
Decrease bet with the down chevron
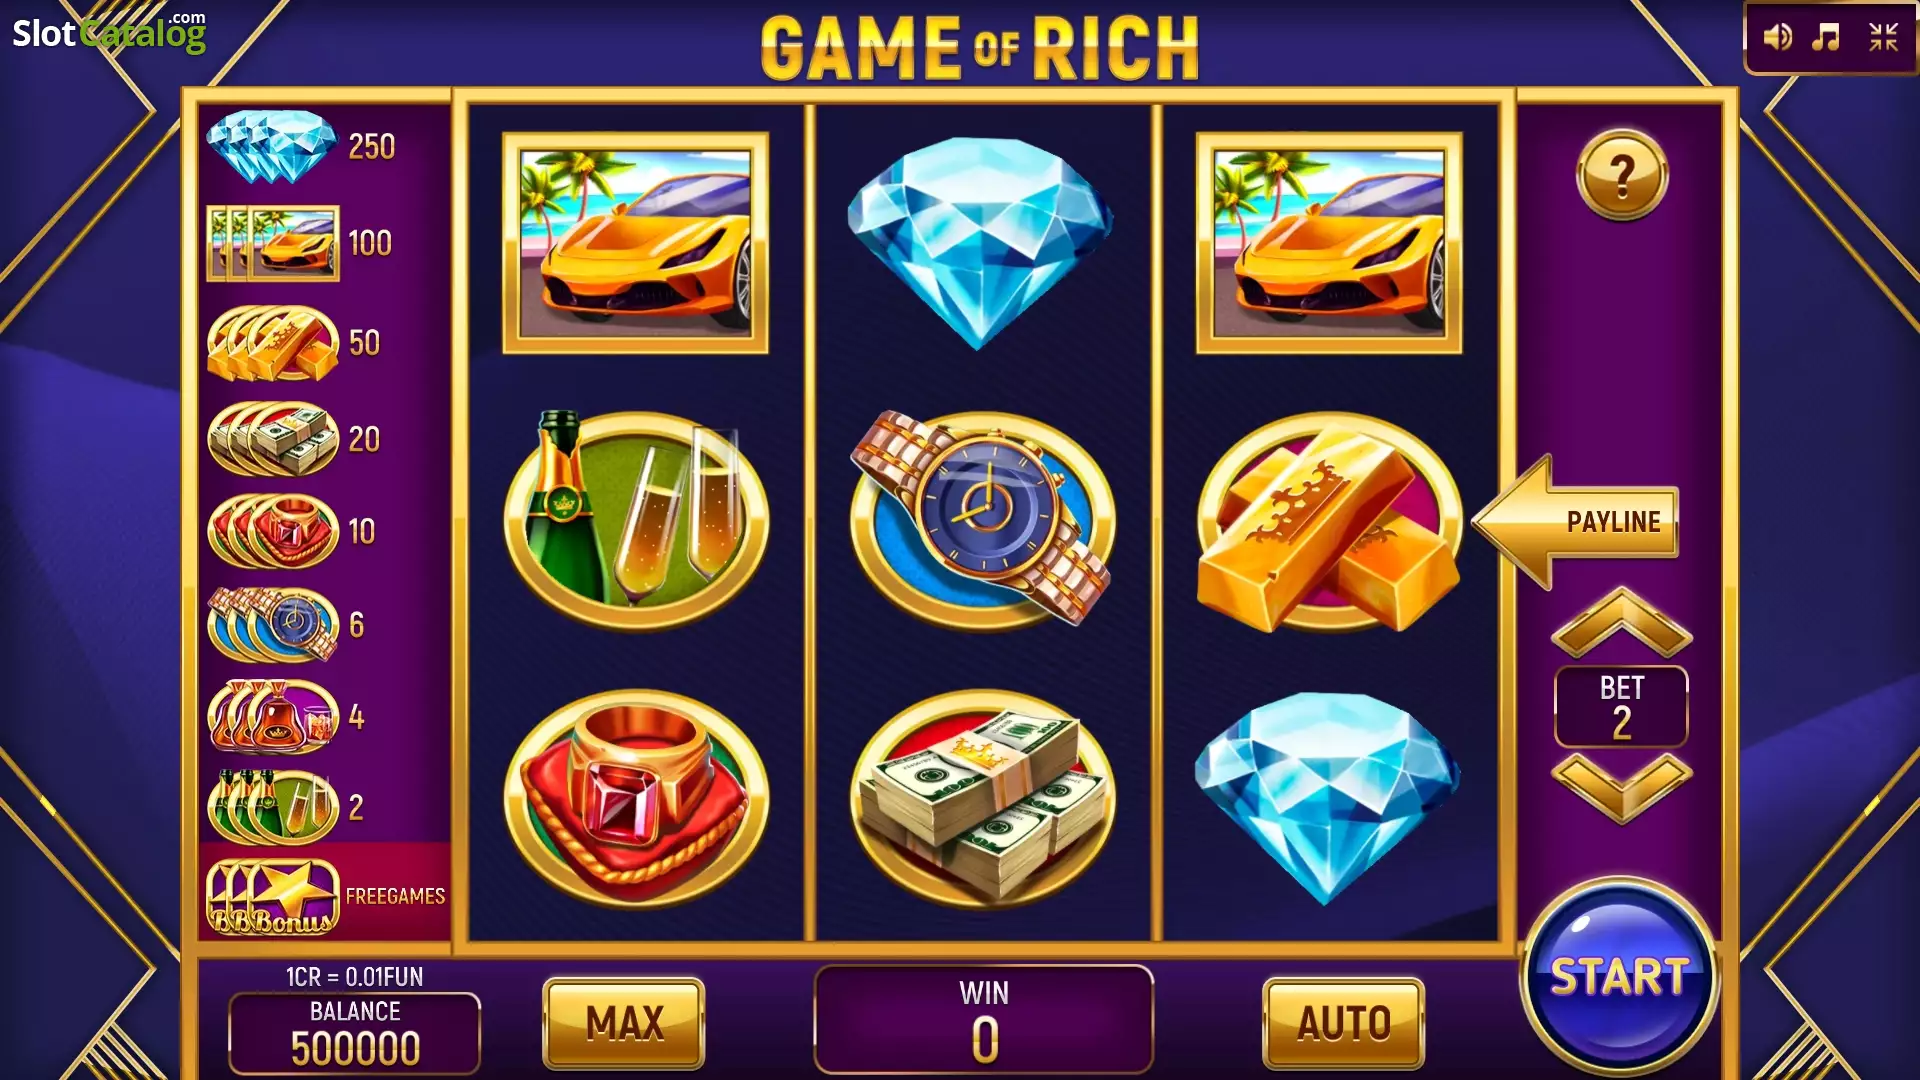(1621, 788)
